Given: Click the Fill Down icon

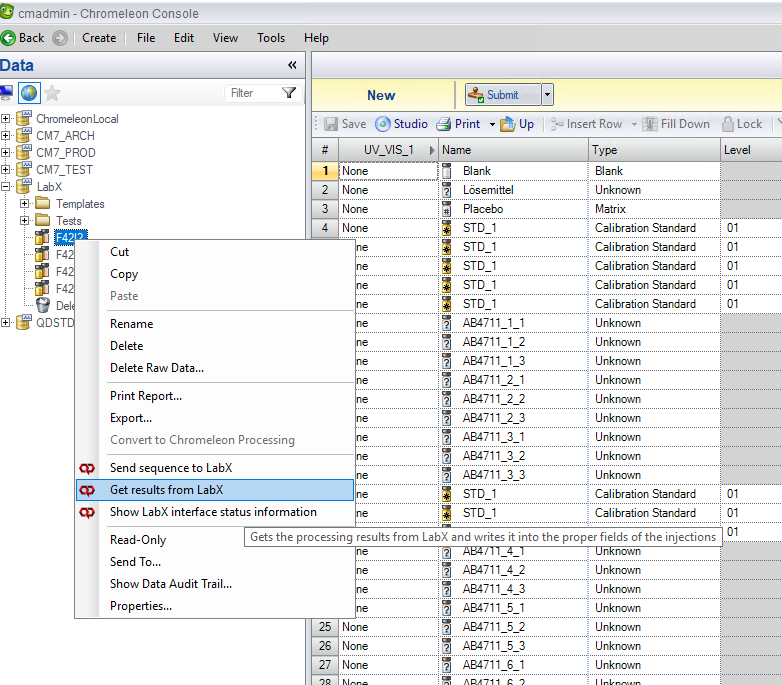Looking at the screenshot, I should click(x=650, y=124).
